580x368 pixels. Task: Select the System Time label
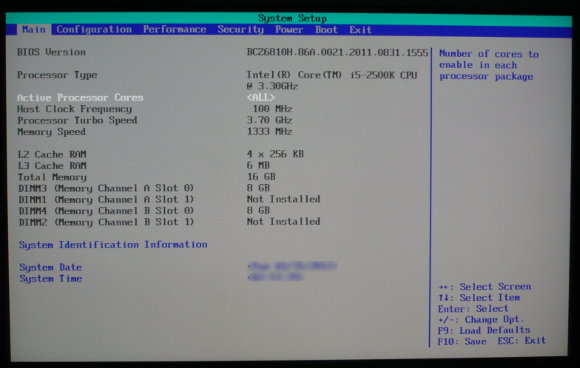(x=51, y=278)
